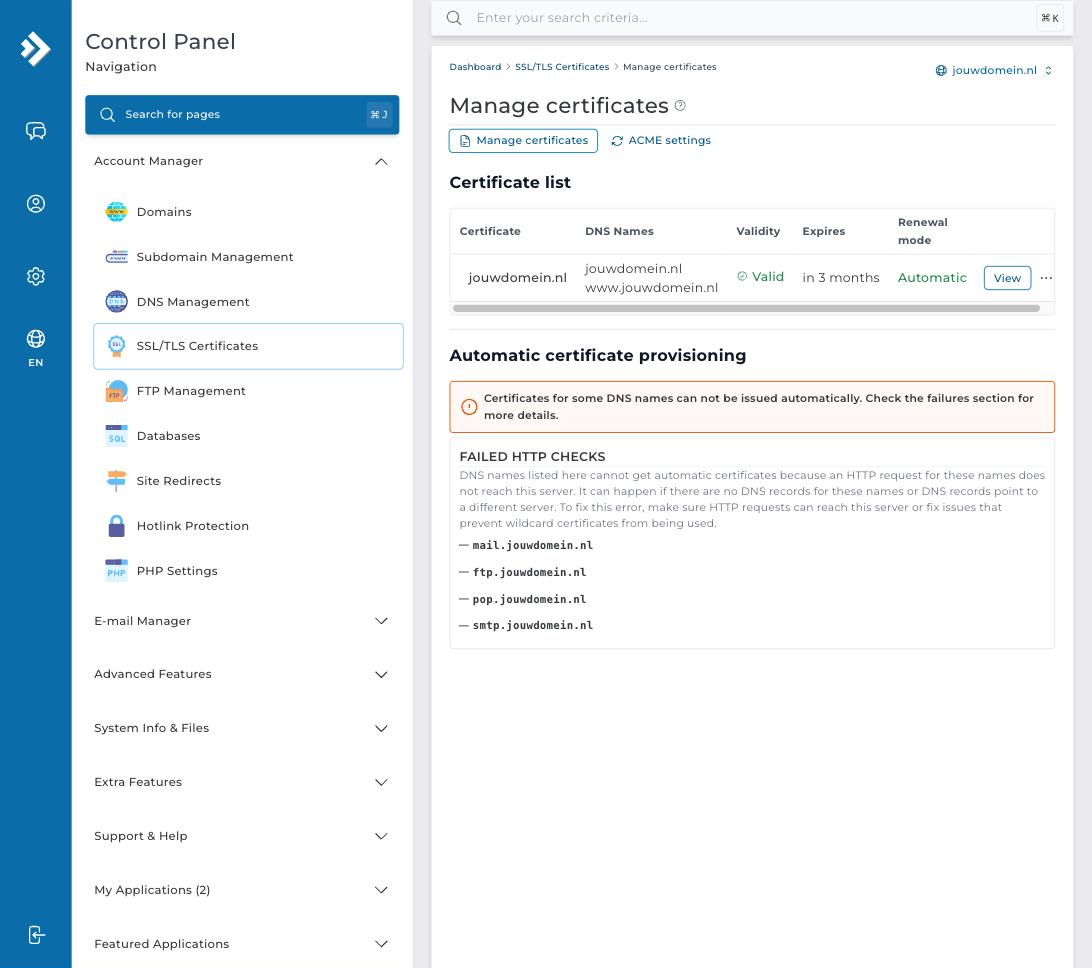Screen dimensions: 1092x968
Task: Select SSL/TLS Certificates in navigation
Action: [x=248, y=346]
